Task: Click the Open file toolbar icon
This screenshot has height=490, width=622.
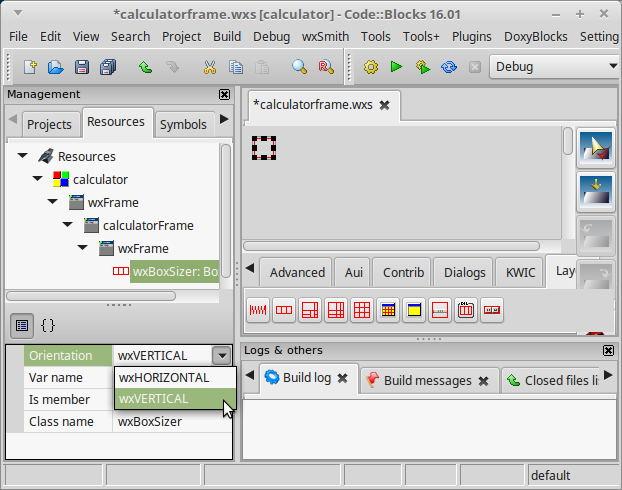Action: click(x=56, y=67)
